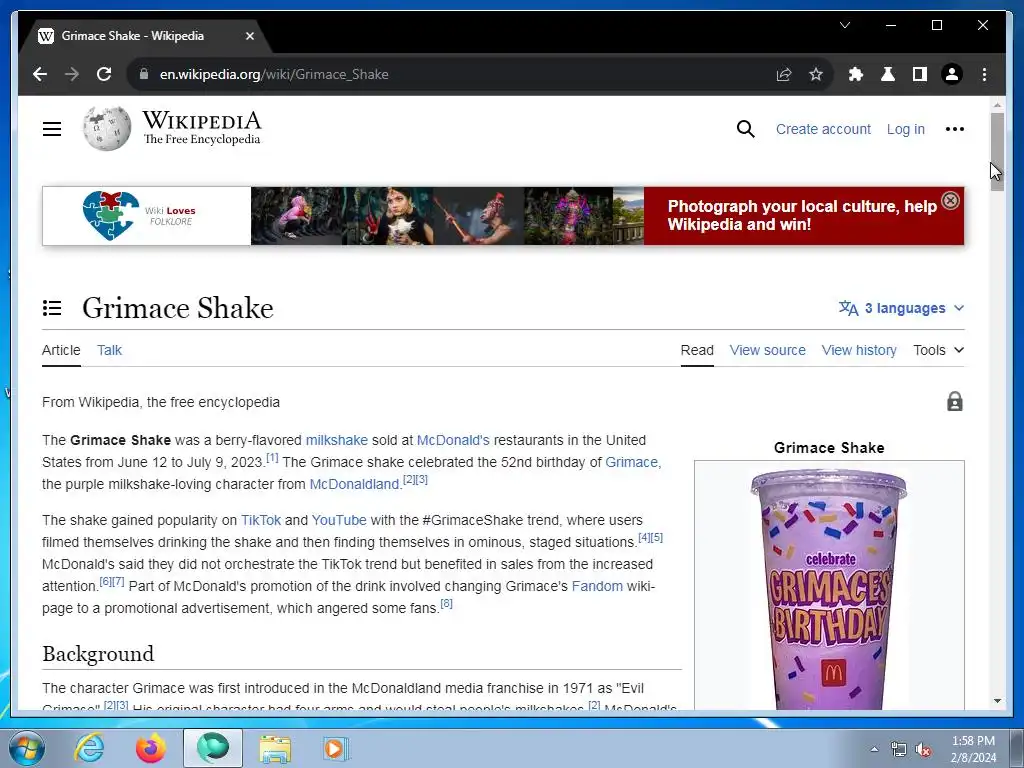
Task: Toggle the browser side panel icon
Action: (x=920, y=74)
